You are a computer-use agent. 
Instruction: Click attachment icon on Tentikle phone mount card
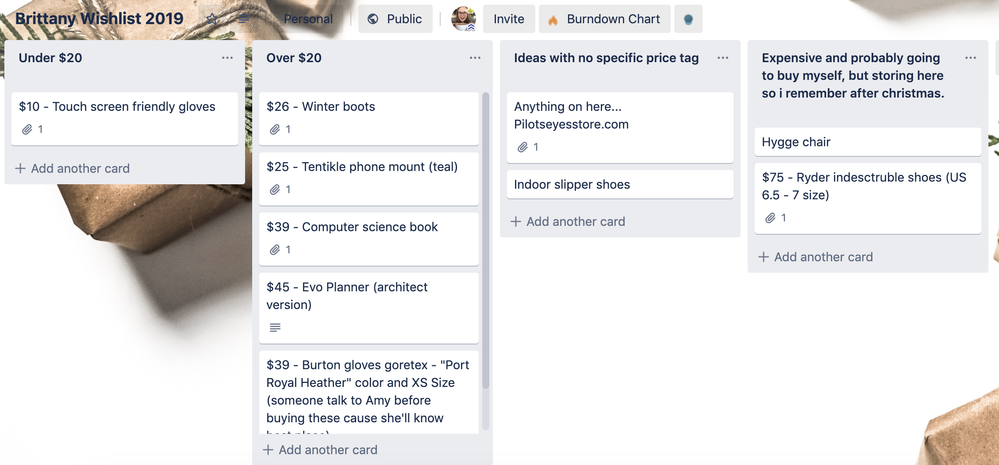coord(275,190)
